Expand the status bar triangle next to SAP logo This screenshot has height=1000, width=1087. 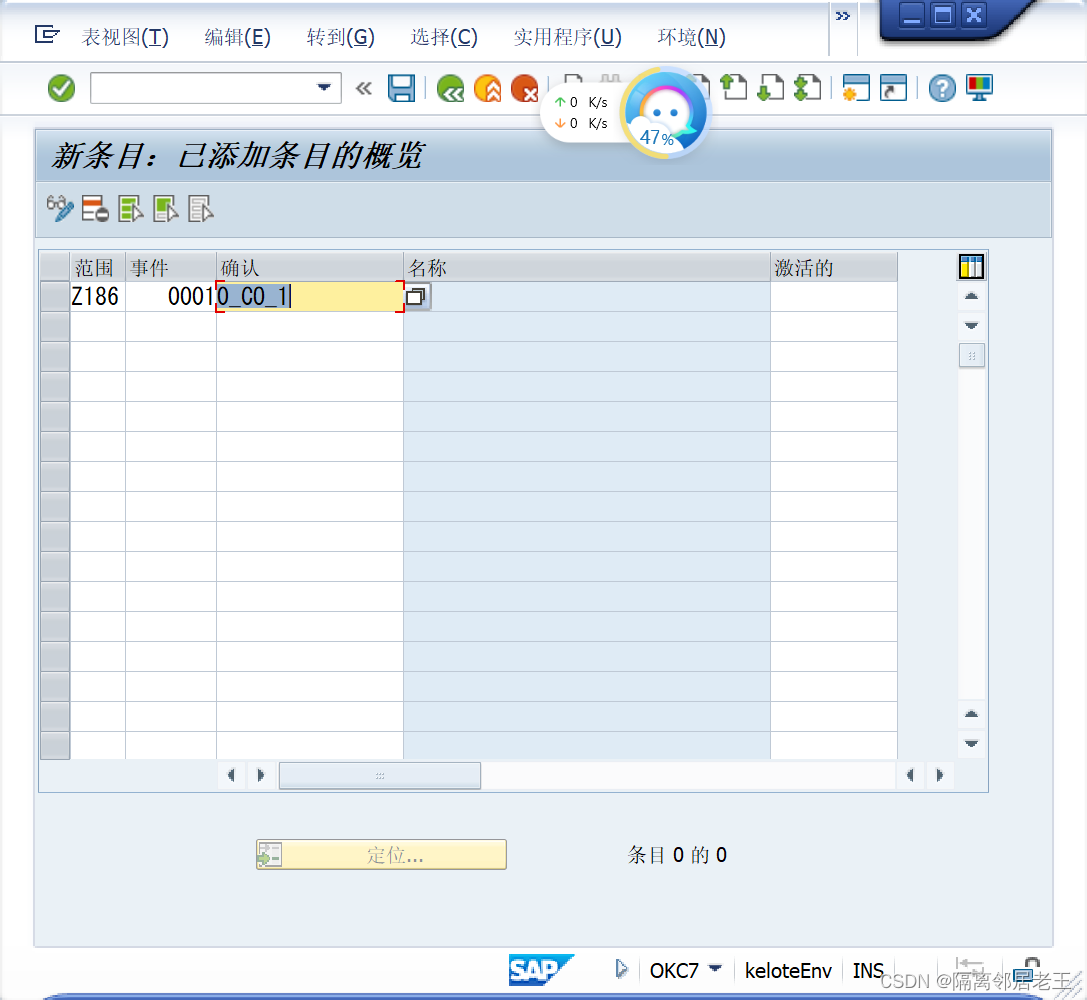coord(621,968)
